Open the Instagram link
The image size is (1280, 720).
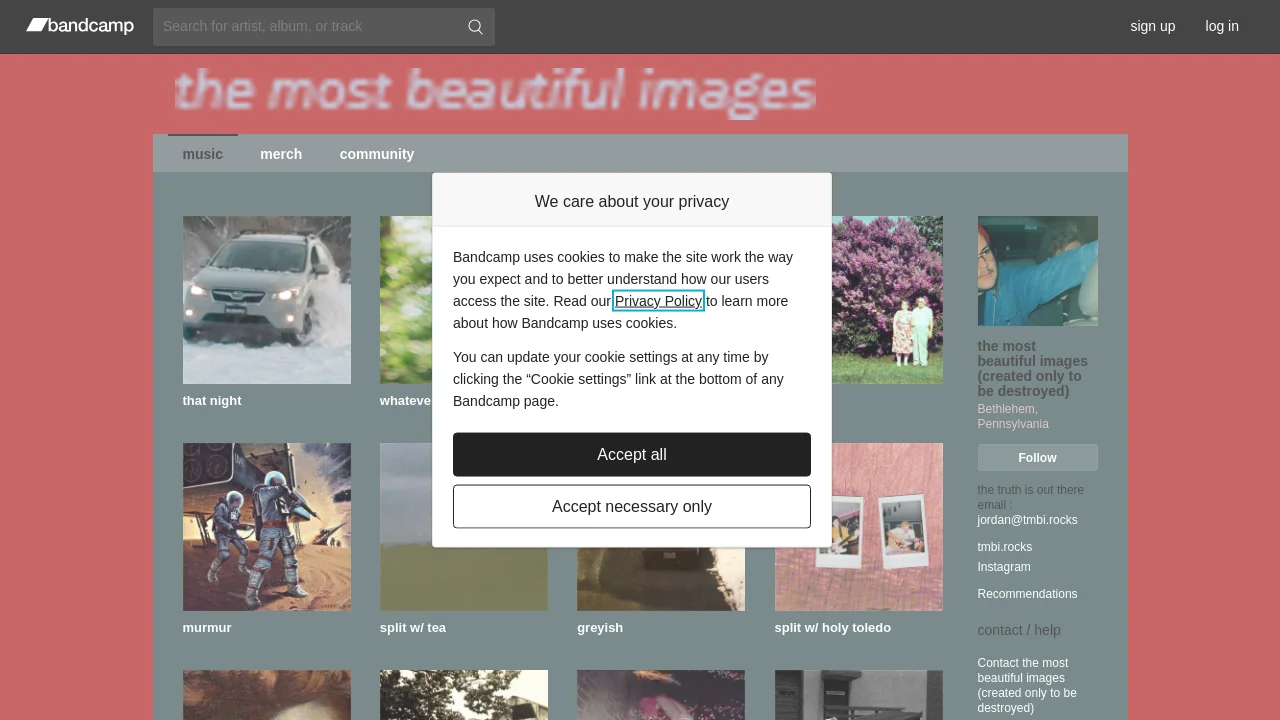(x=1004, y=567)
